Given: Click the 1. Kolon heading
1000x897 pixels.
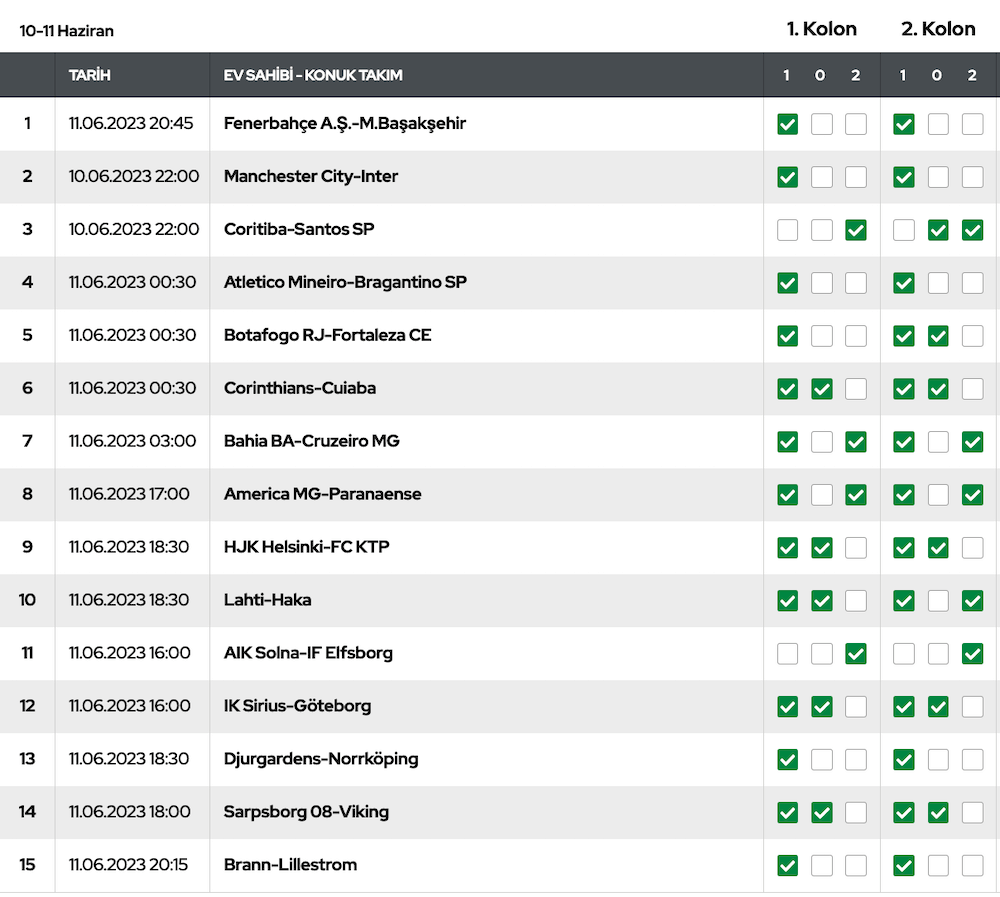Looking at the screenshot, I should point(821,29).
